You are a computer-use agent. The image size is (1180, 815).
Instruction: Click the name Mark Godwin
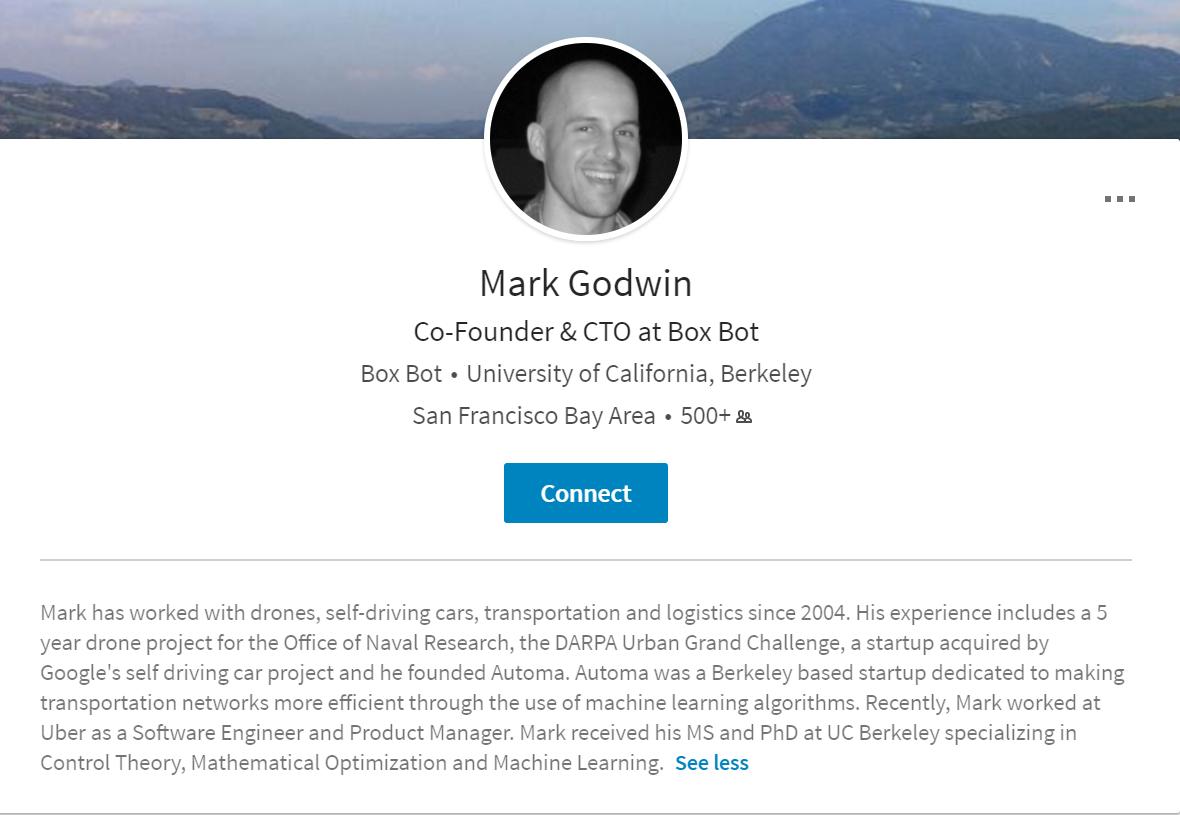click(586, 283)
